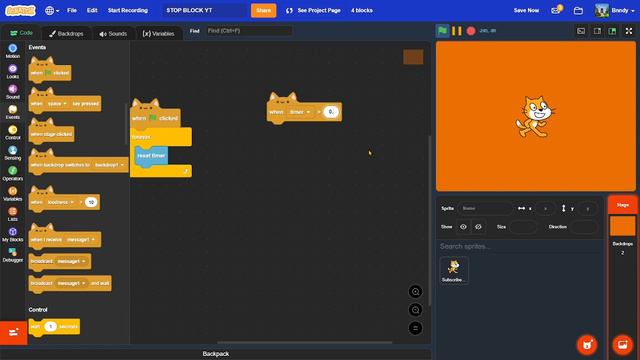This screenshot has height=360, width=640.
Task: Toggle the stage terminal view icon
Action: (x=581, y=31)
